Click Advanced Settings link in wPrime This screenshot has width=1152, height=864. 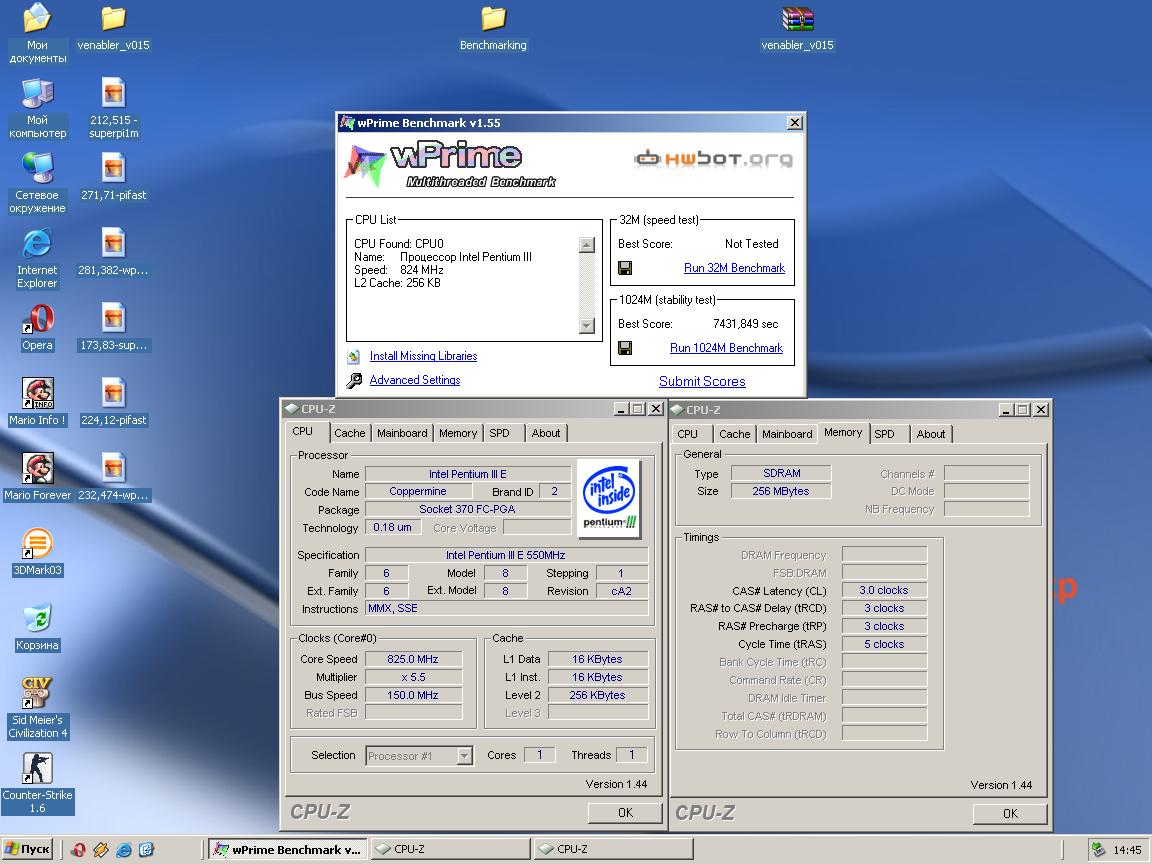[415, 380]
